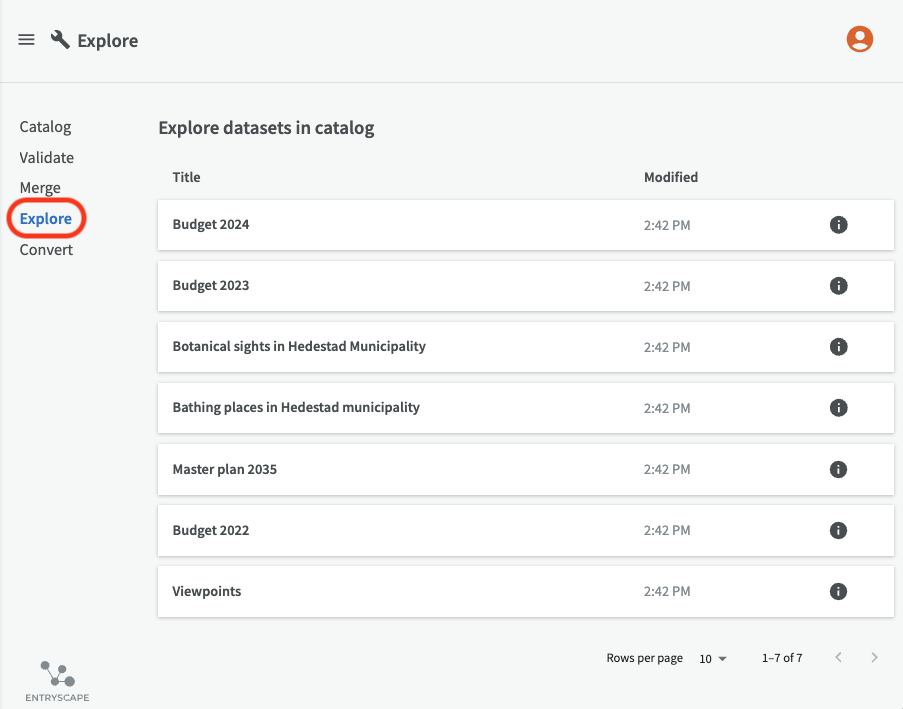903x709 pixels.
Task: Open the Merge section
Action: pyautogui.click(x=40, y=188)
